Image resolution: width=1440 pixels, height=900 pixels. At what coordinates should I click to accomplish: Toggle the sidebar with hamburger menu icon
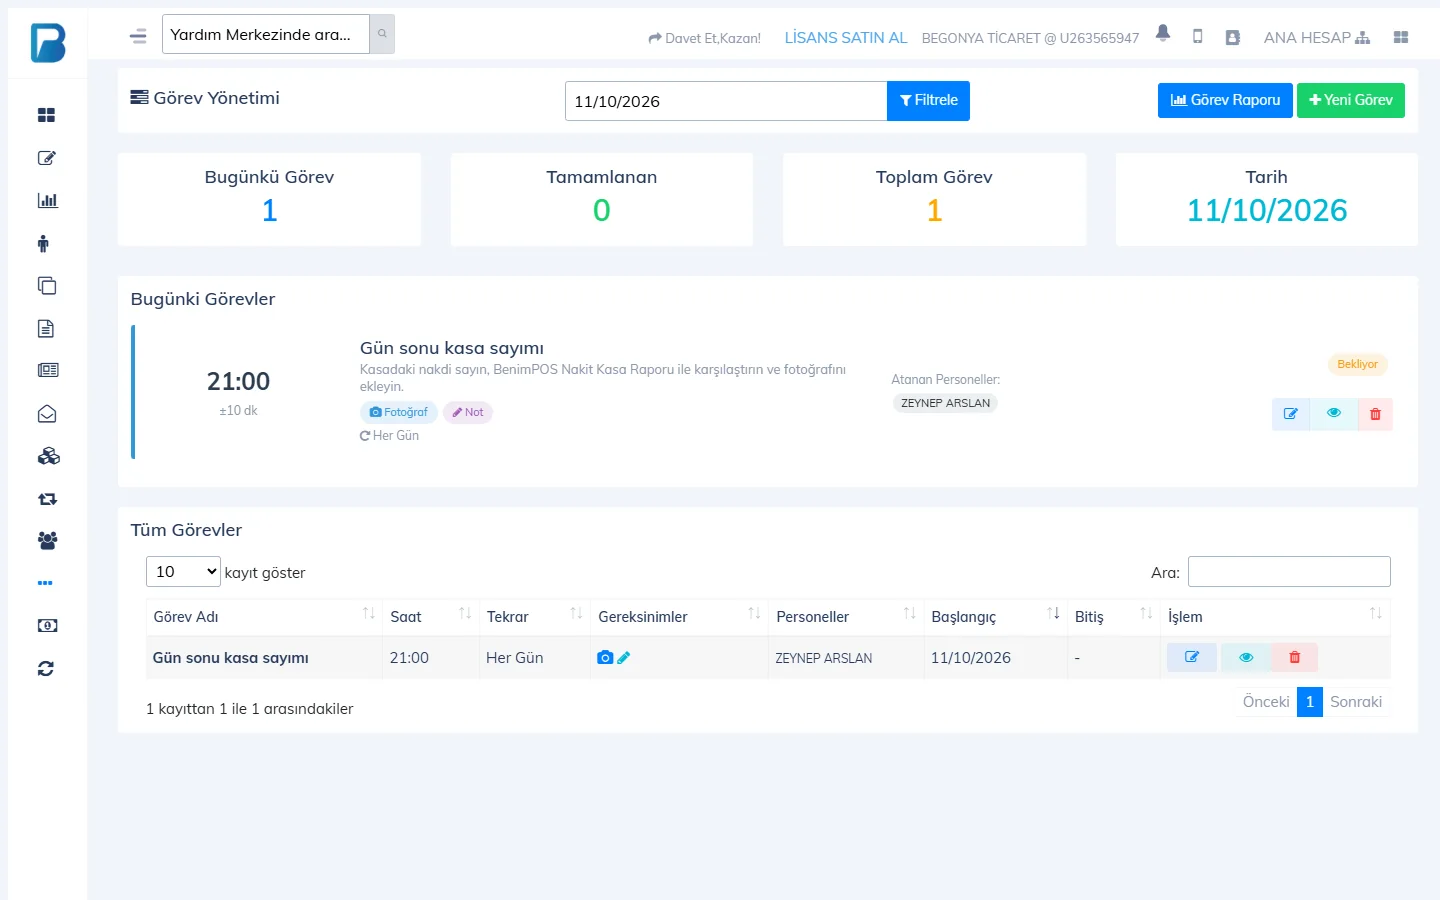tap(138, 37)
